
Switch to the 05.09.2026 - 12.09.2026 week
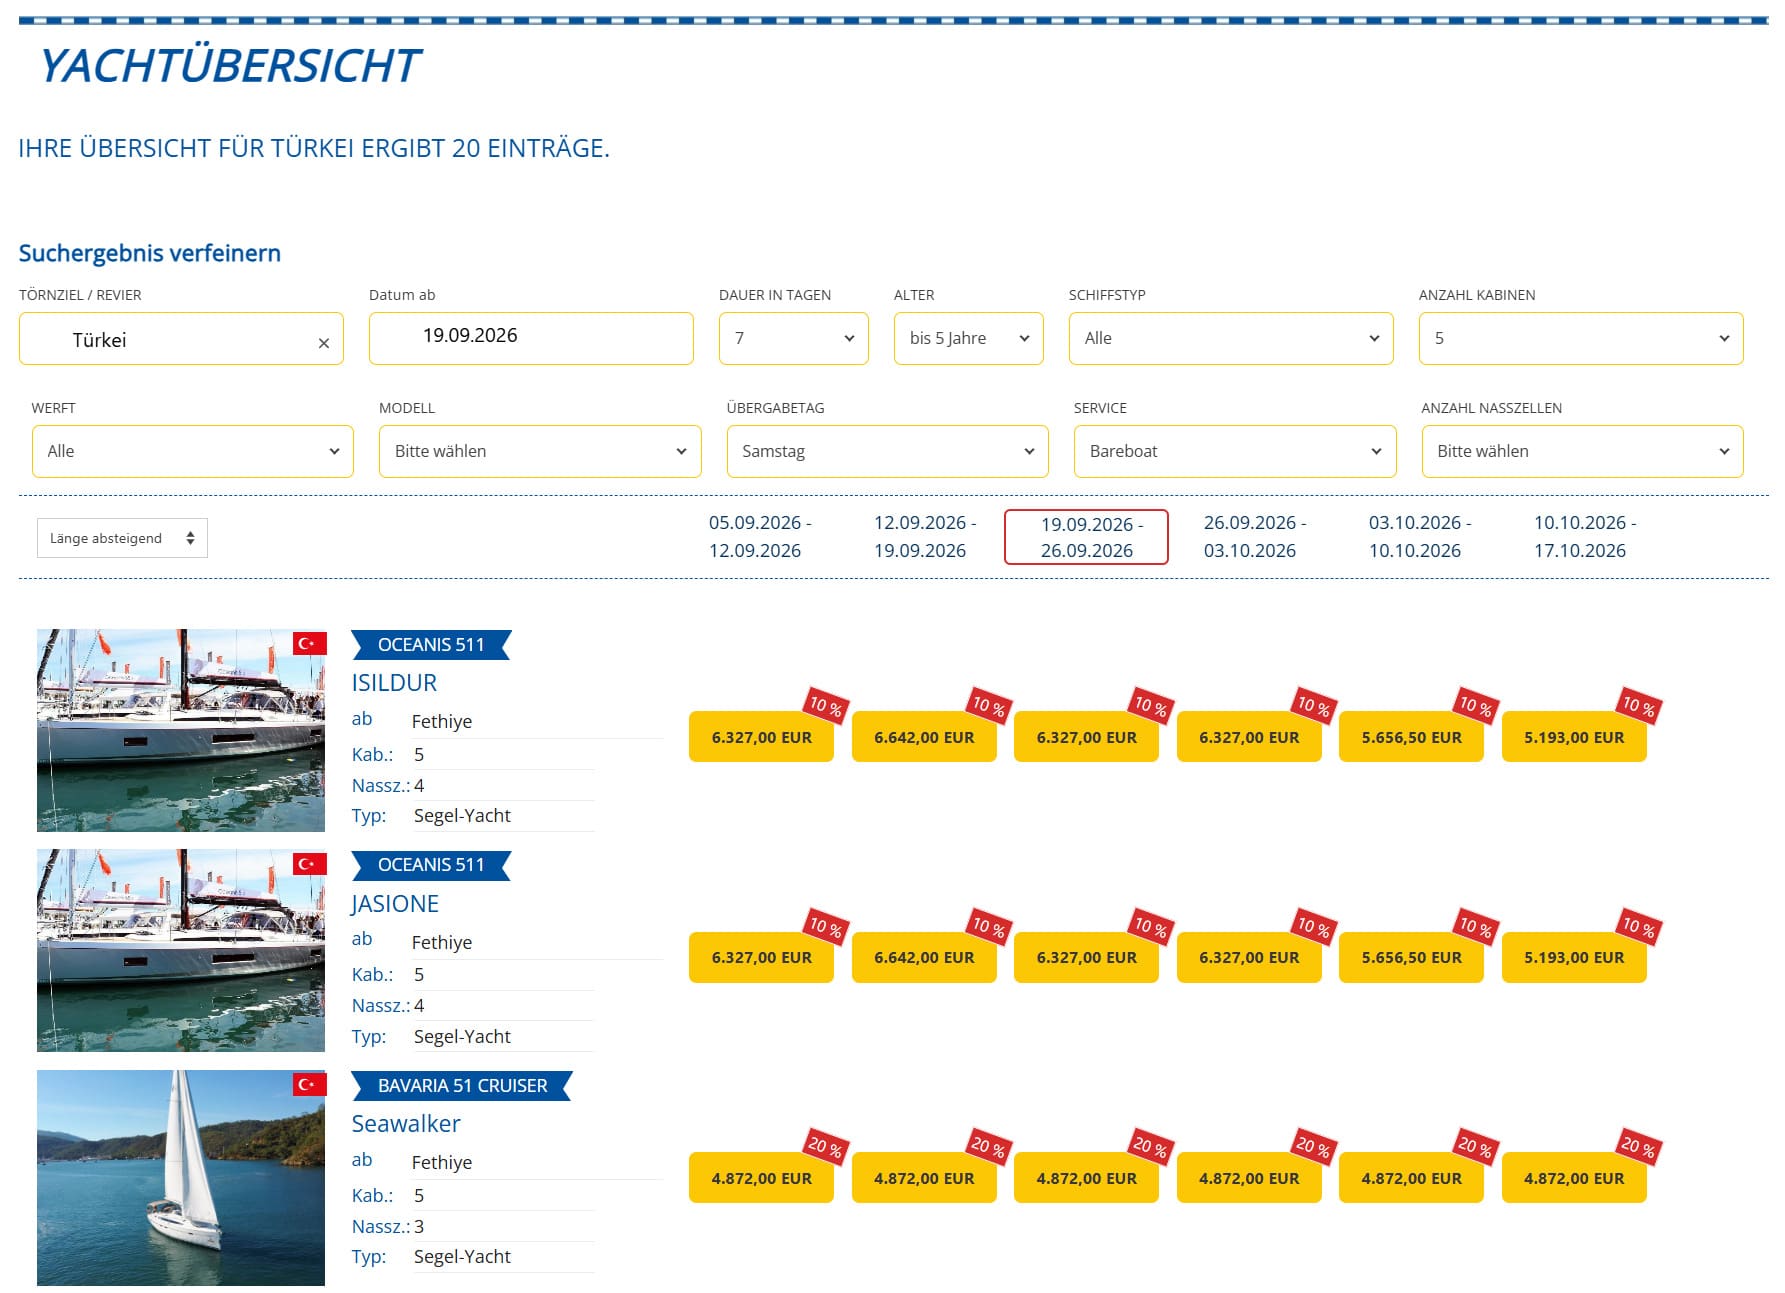(759, 537)
